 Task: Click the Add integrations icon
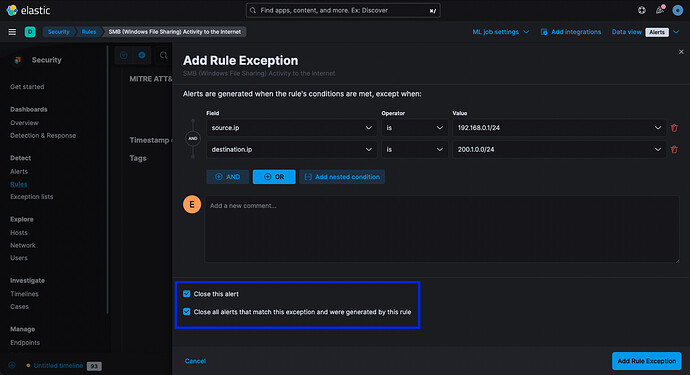(x=544, y=32)
